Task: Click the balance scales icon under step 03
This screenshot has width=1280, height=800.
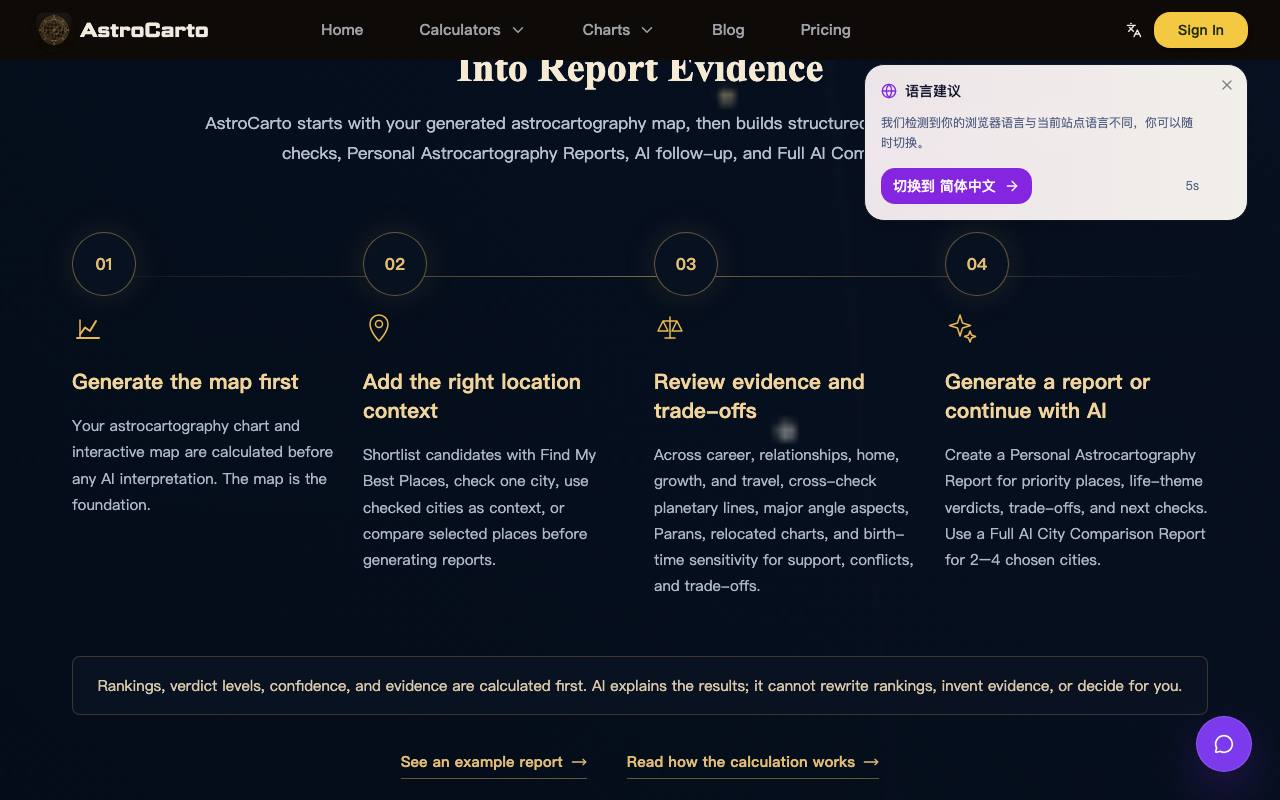Action: 670,328
